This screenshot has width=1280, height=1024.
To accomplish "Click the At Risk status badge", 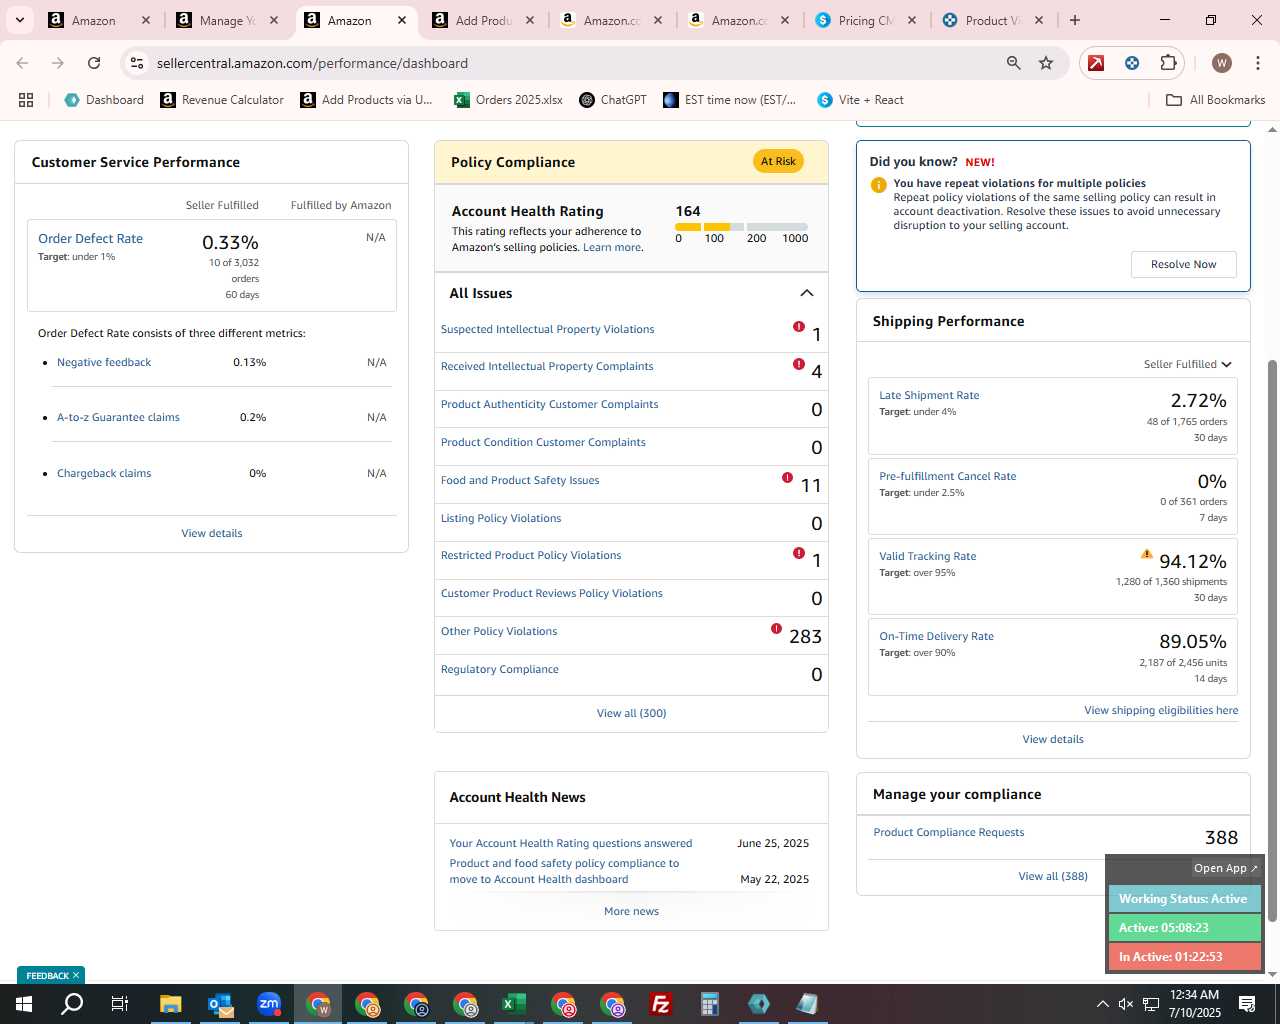I will point(778,161).
